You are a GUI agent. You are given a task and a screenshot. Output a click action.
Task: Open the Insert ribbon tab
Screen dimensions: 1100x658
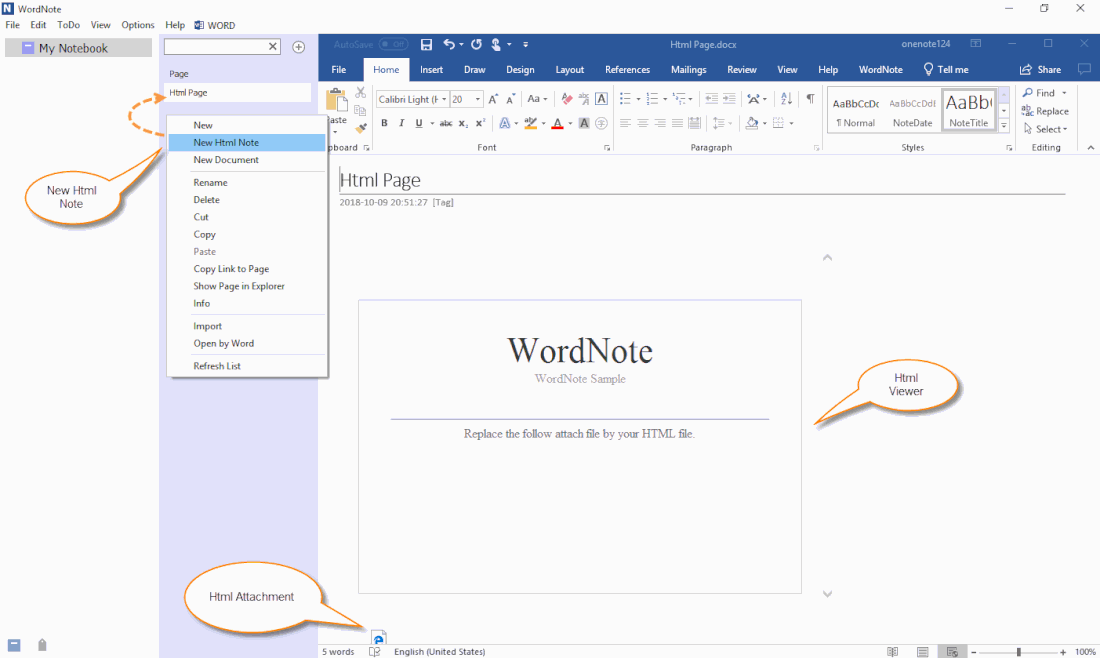[431, 69]
